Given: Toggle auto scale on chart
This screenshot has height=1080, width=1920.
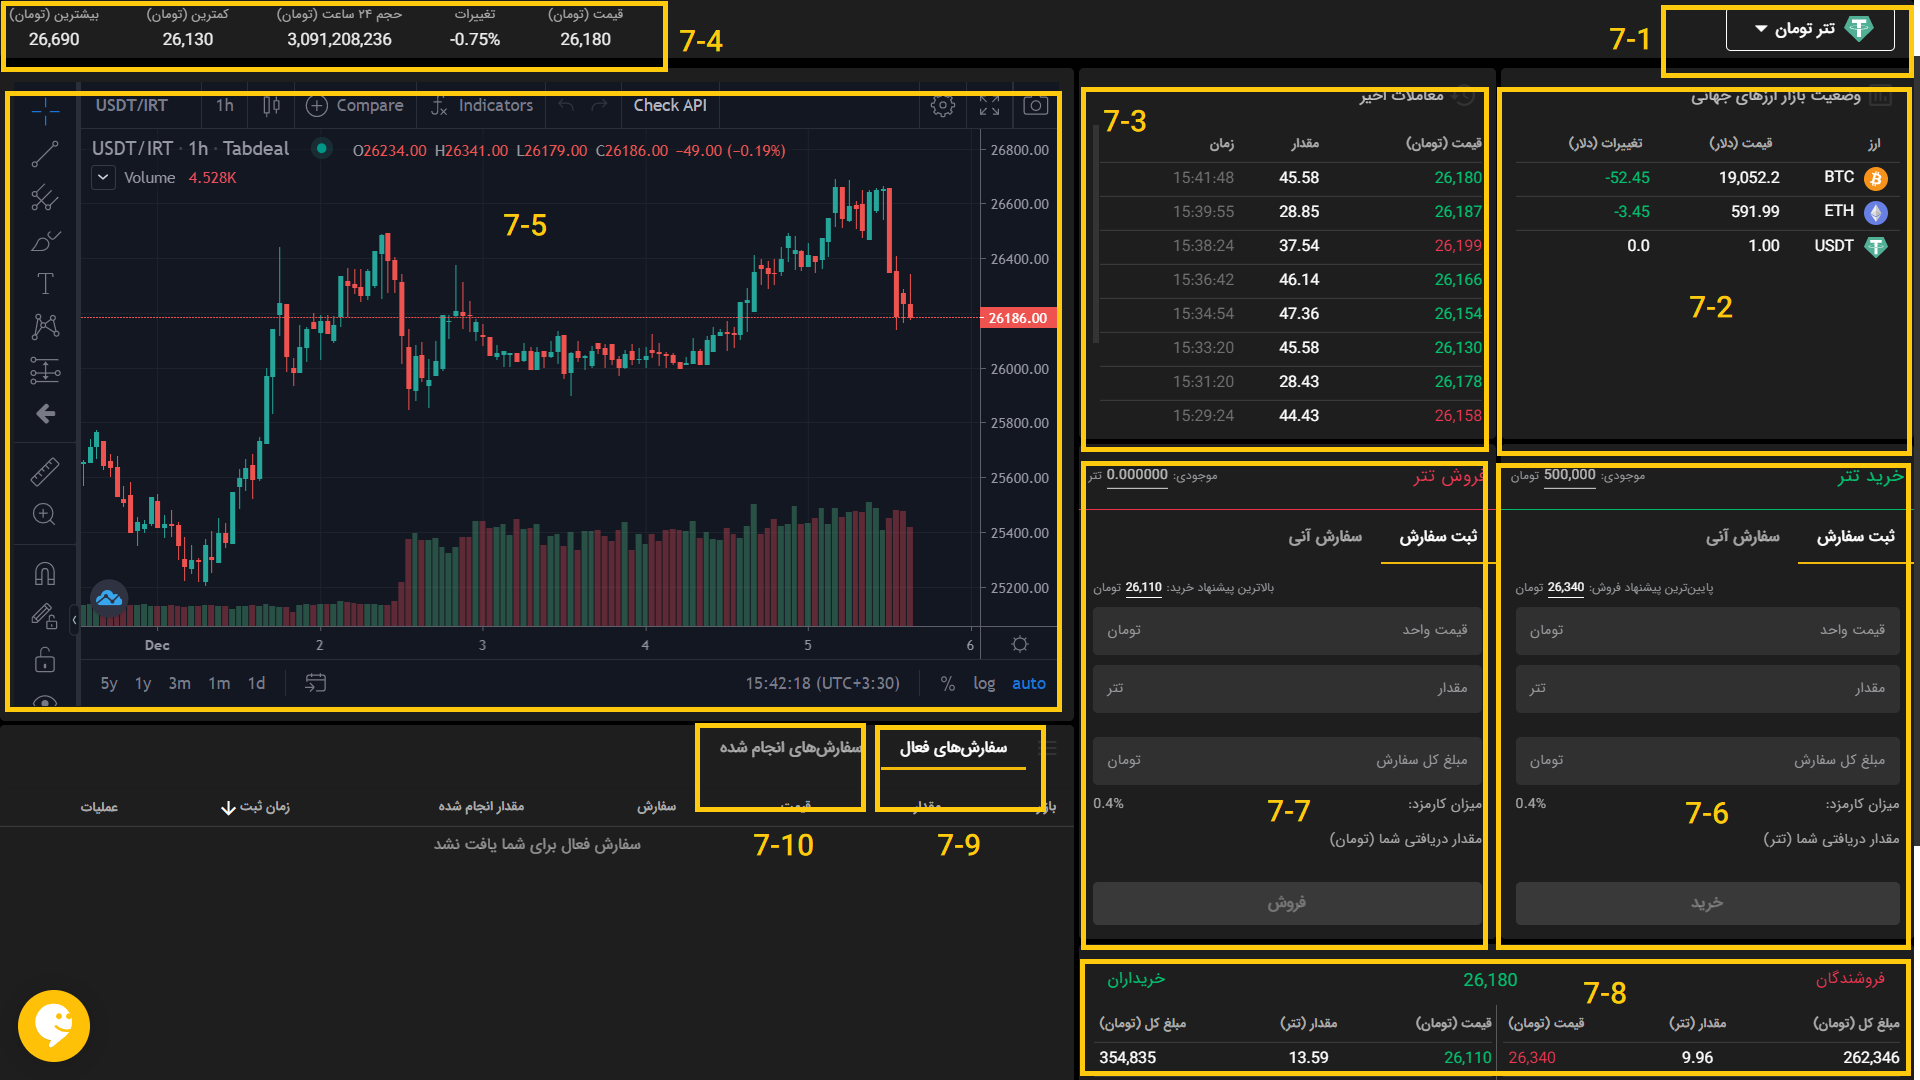Looking at the screenshot, I should pos(1028,683).
